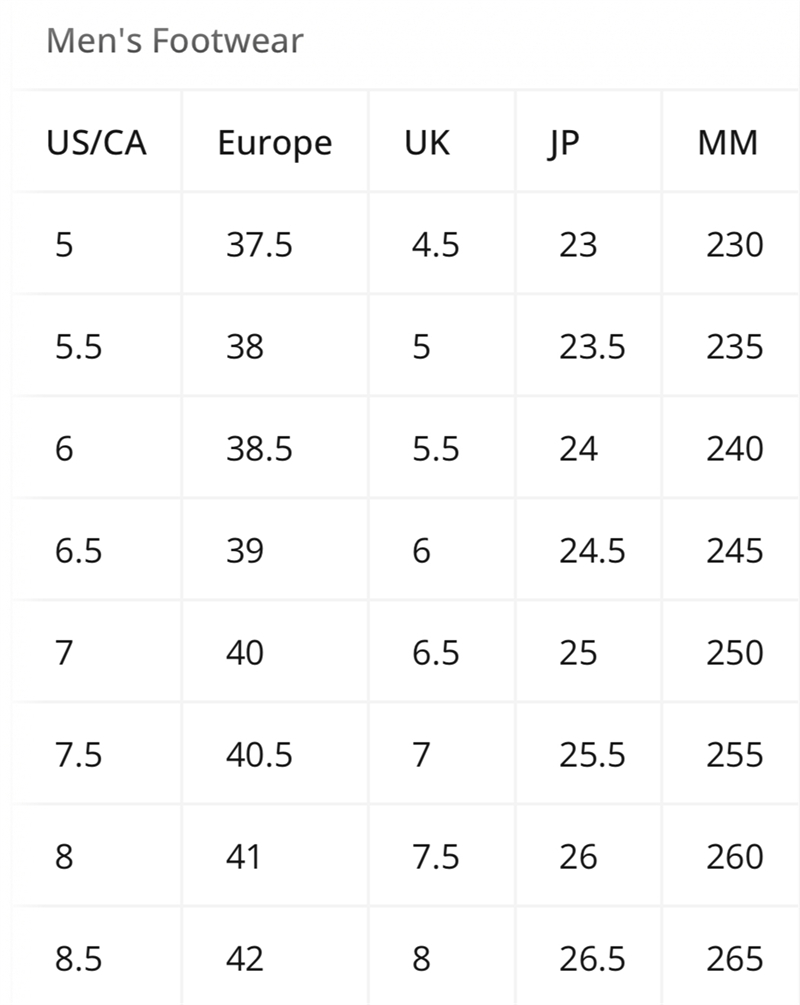Select the US/CA column header
Image resolution: width=800 pixels, height=1005 pixels.
click(x=96, y=143)
